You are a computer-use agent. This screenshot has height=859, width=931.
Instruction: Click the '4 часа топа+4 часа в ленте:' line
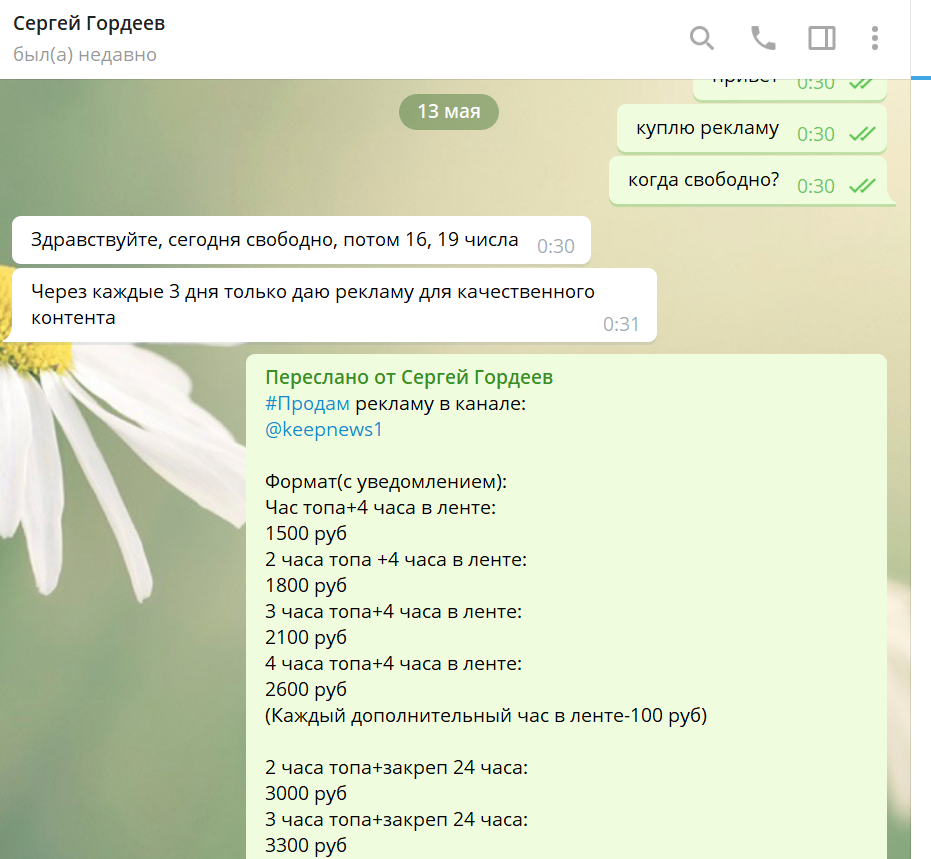click(394, 663)
